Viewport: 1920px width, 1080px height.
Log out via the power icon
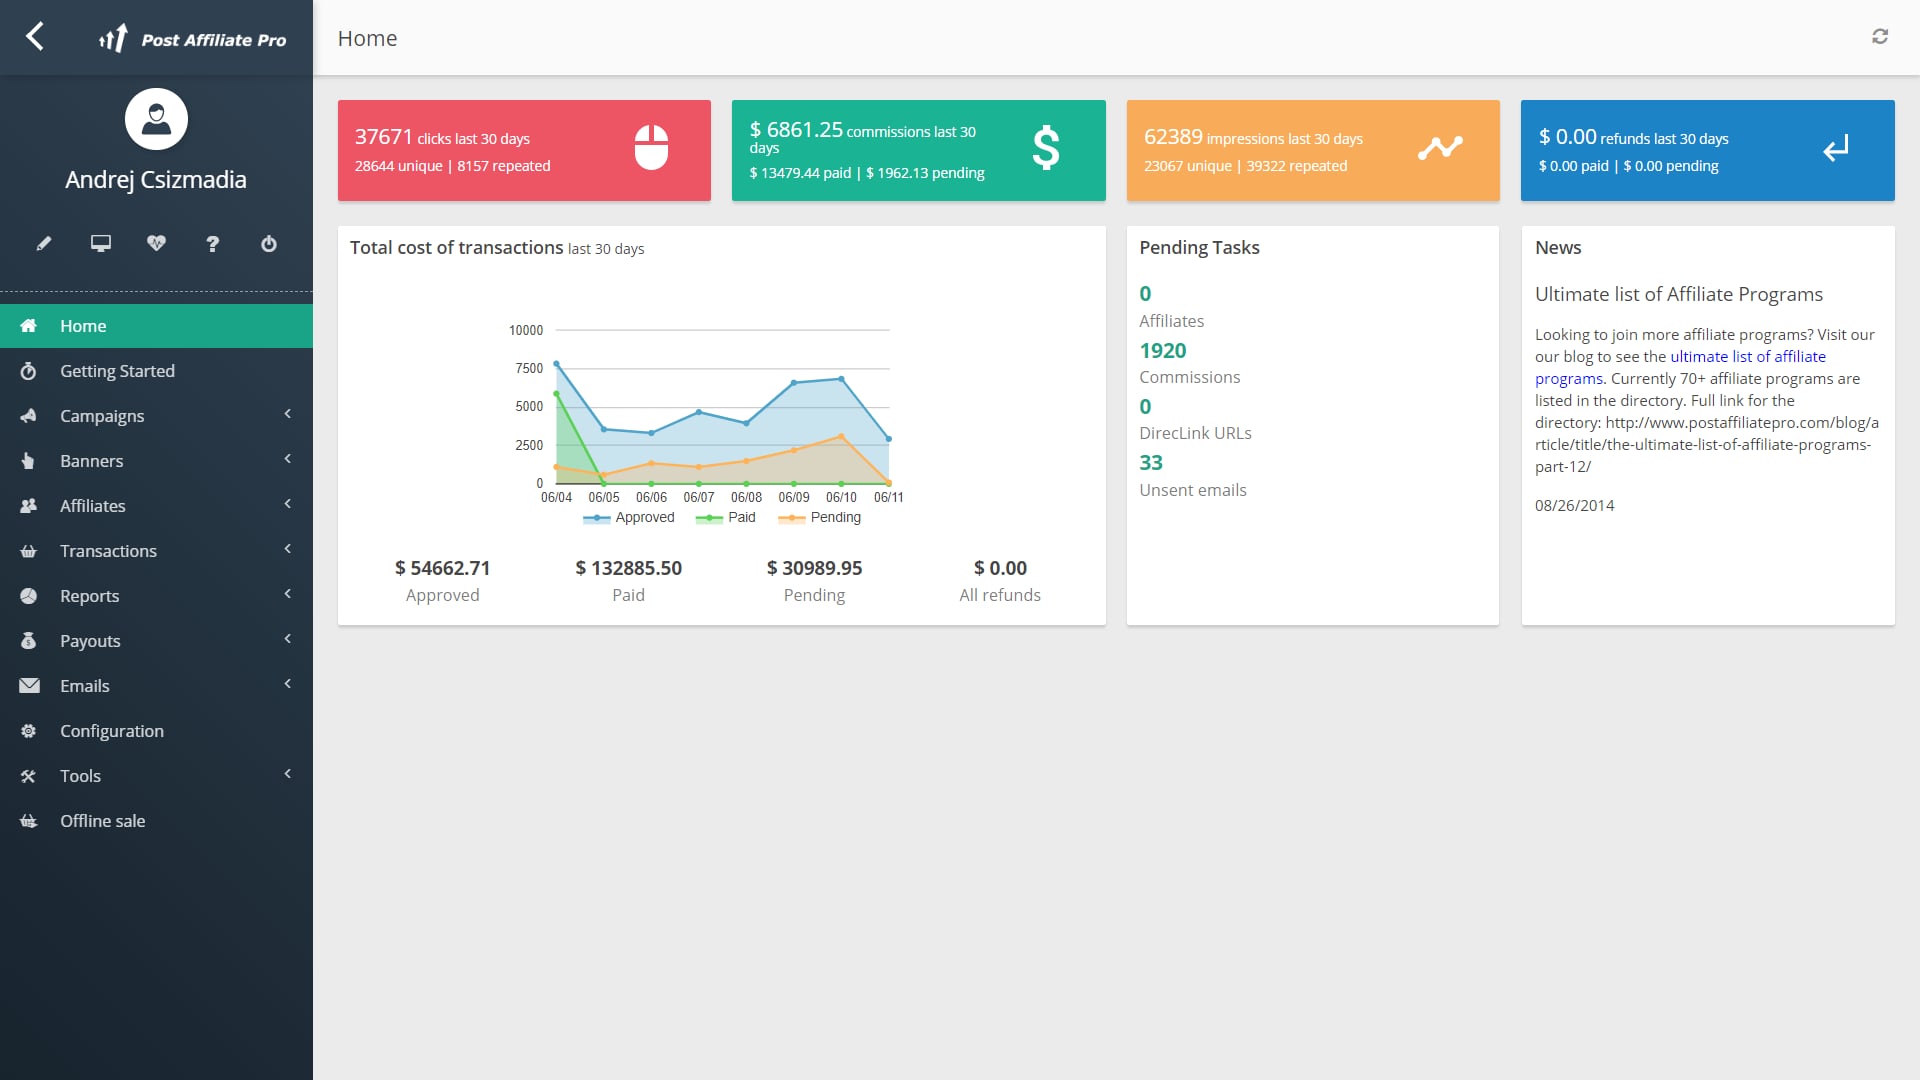coord(269,243)
